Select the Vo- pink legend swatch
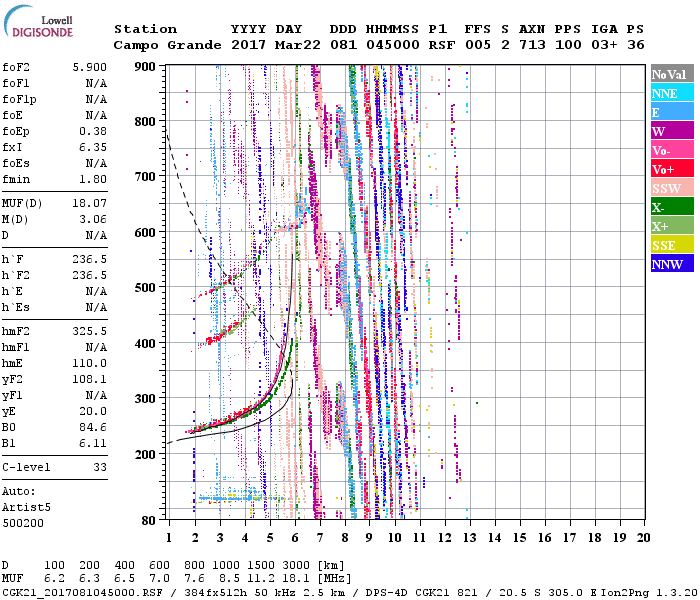 (672, 150)
